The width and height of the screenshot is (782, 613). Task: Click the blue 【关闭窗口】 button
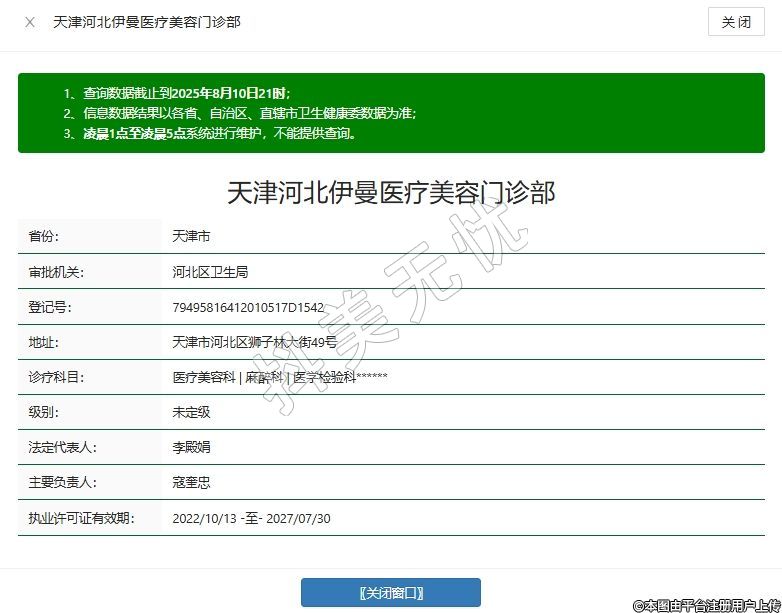[x=391, y=593]
